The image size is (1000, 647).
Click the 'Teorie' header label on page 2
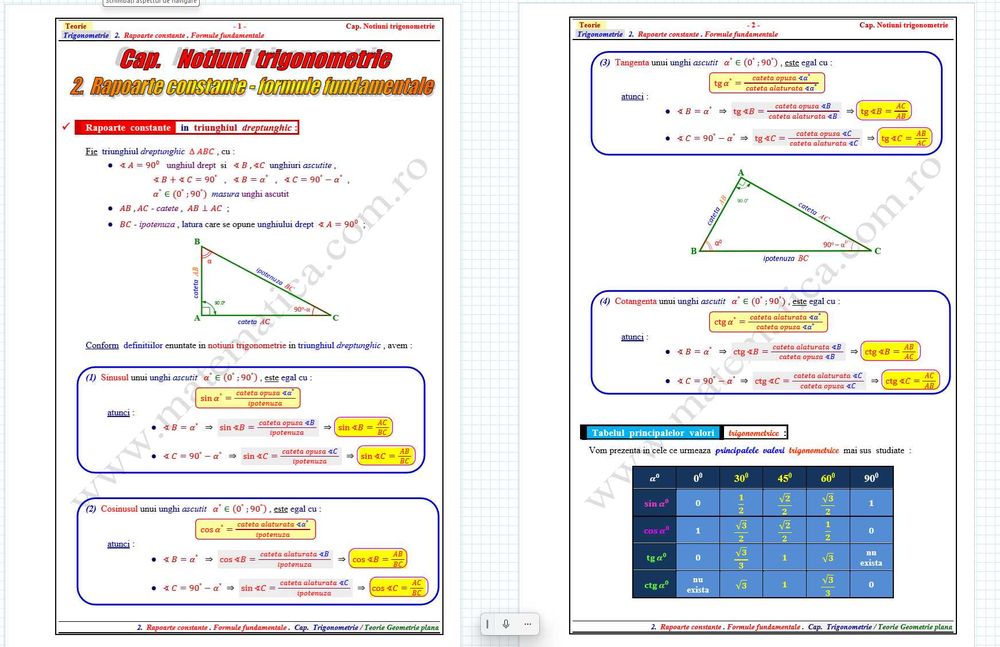click(589, 25)
